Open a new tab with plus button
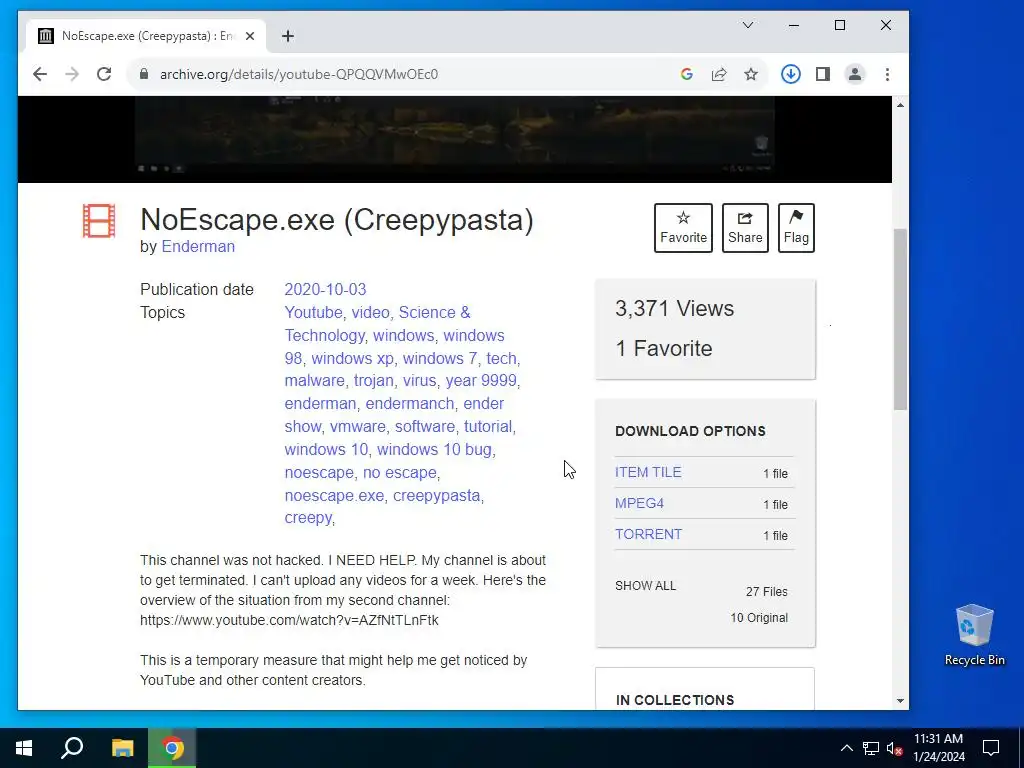Screen dimensions: 1024x768 click(288, 36)
